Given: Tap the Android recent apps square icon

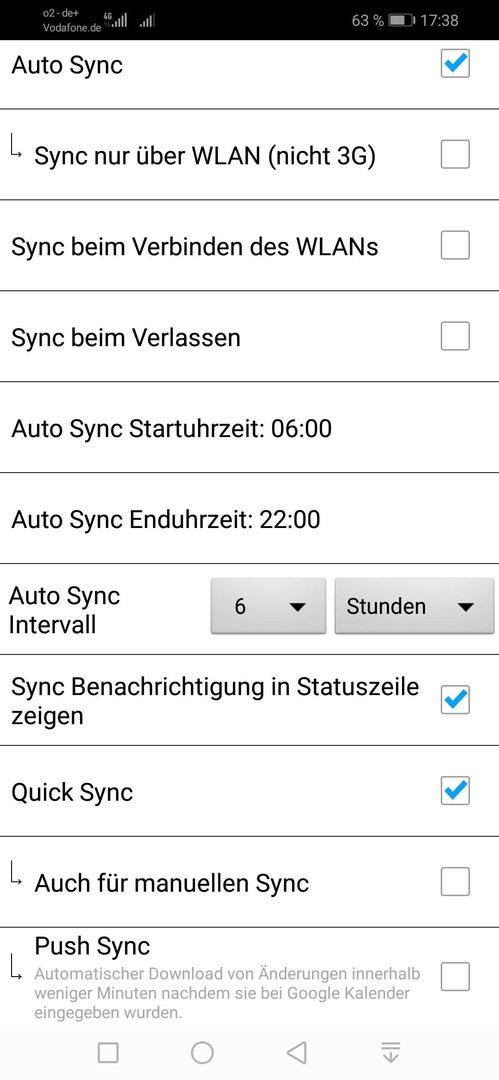Looking at the screenshot, I should tap(108, 1052).
